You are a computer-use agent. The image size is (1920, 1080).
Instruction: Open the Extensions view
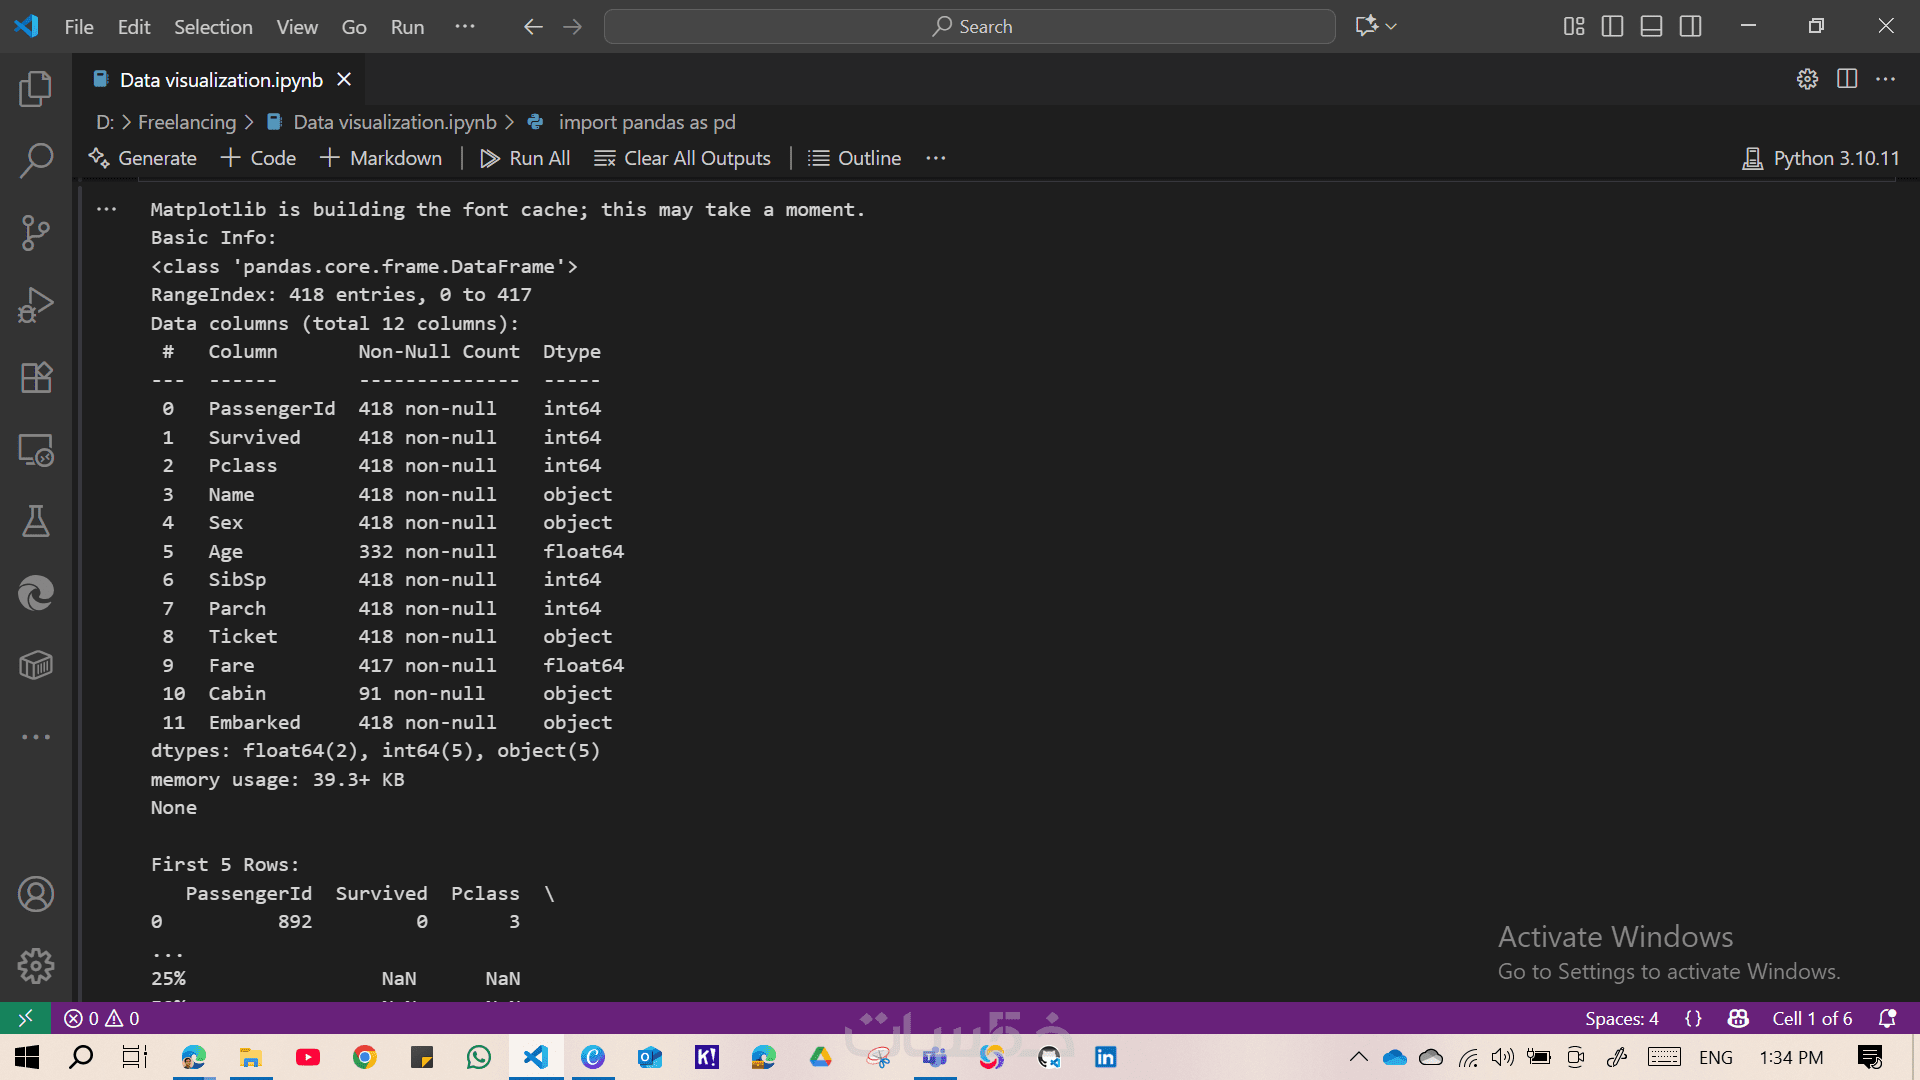click(36, 377)
